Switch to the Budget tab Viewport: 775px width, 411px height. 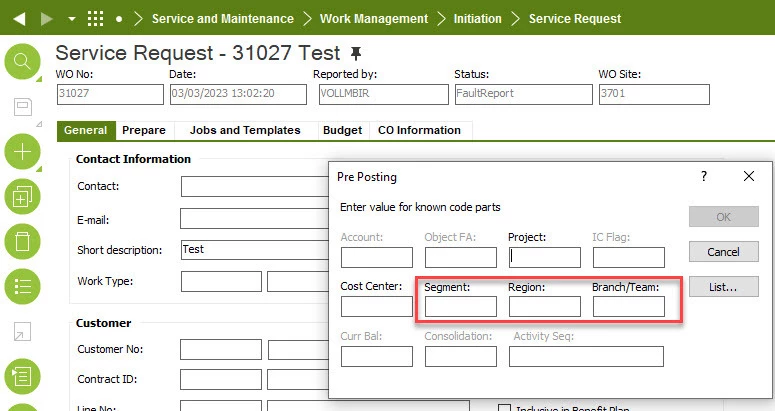343,130
